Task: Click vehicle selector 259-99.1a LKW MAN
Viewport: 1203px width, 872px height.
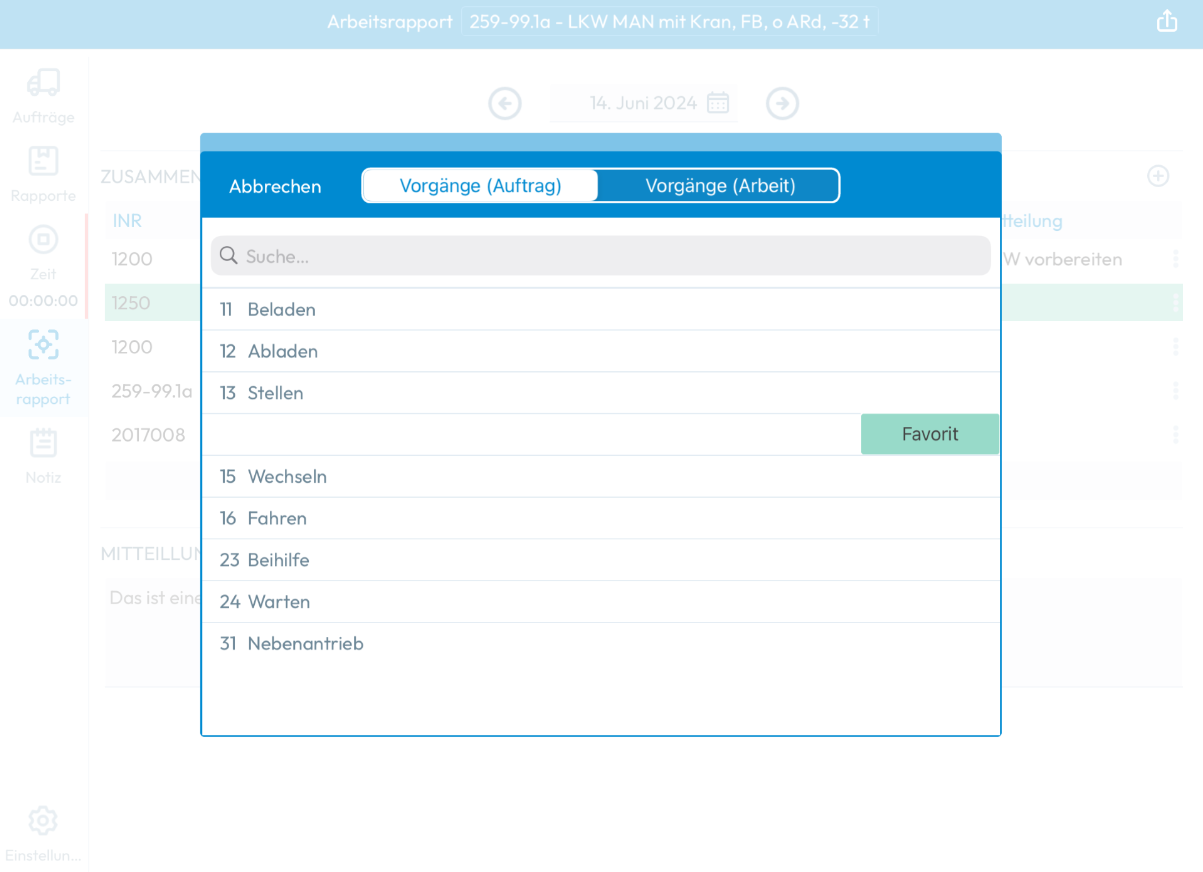Action: [x=669, y=22]
